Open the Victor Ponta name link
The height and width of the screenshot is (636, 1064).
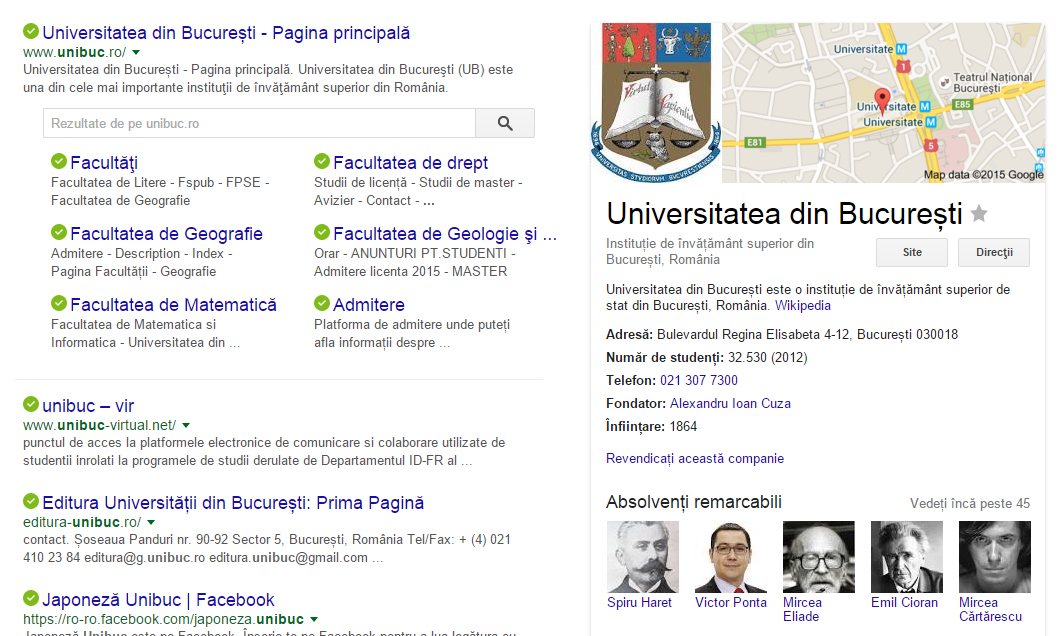click(731, 602)
